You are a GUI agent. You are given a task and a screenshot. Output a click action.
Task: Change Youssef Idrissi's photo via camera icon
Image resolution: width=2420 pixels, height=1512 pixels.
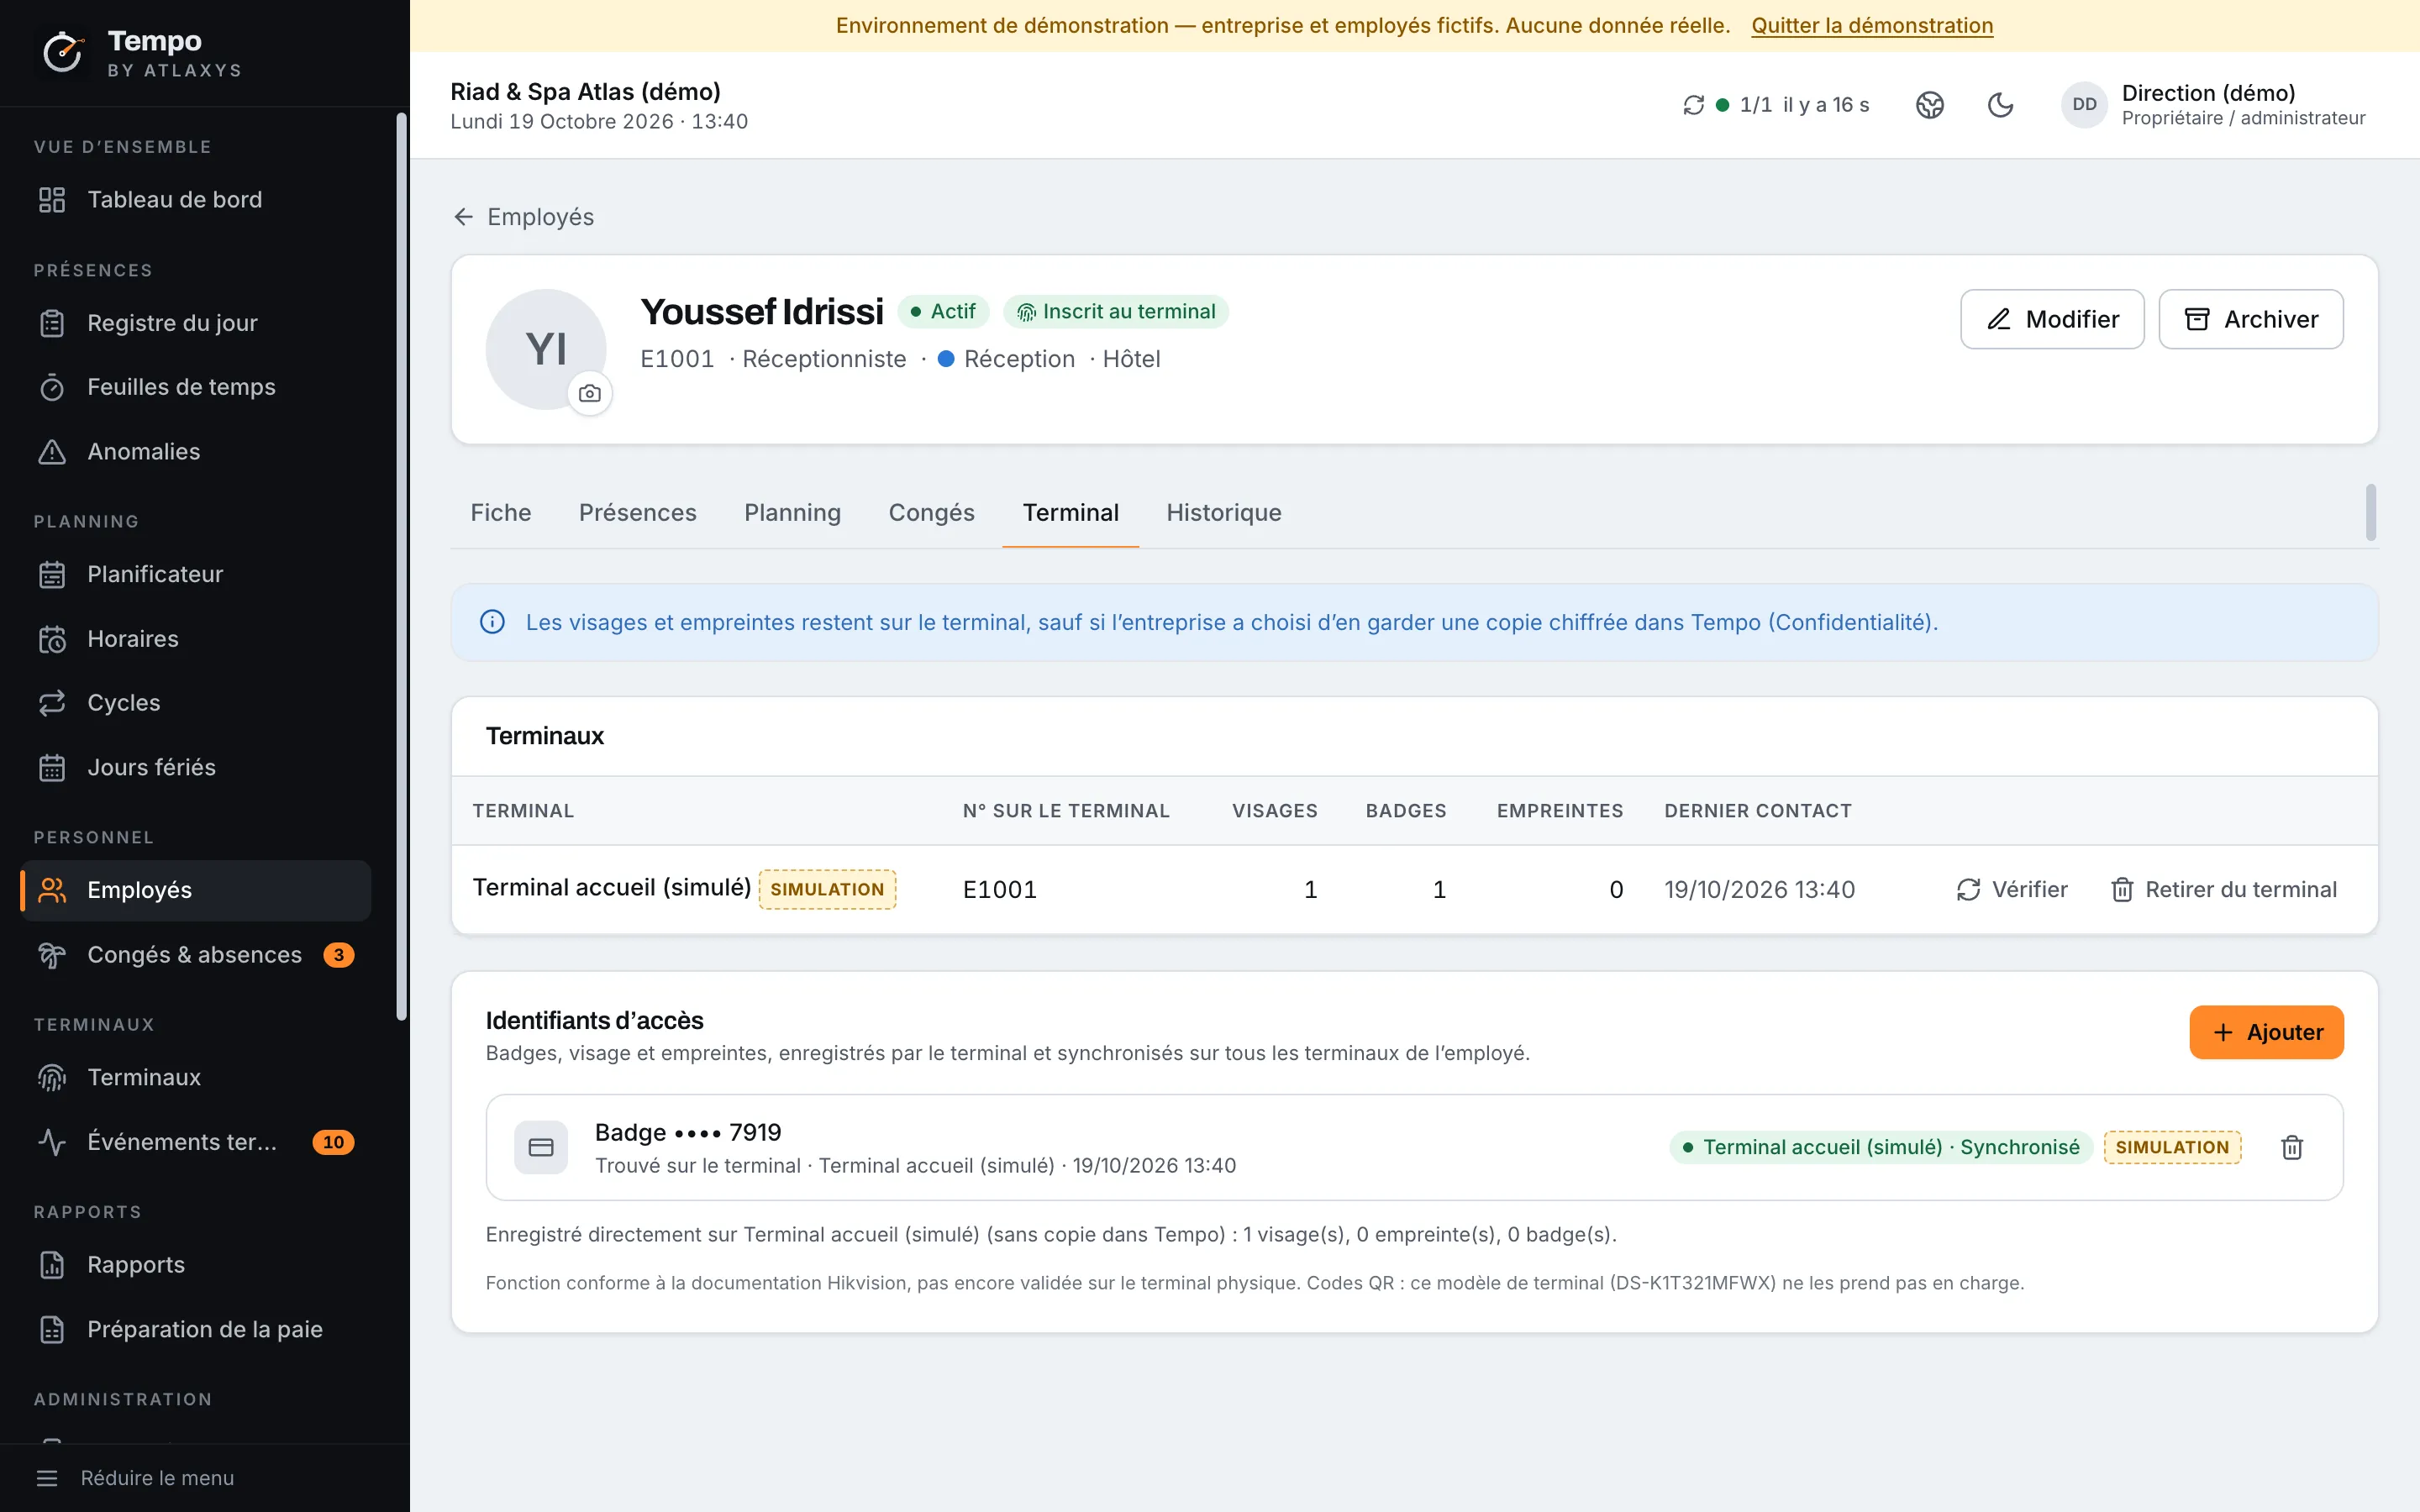(x=590, y=394)
